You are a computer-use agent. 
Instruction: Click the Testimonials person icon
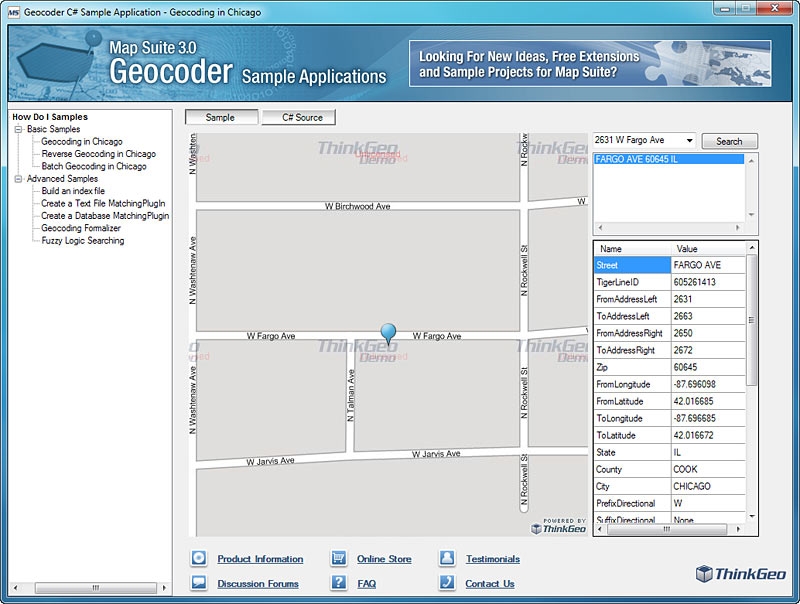click(447, 558)
